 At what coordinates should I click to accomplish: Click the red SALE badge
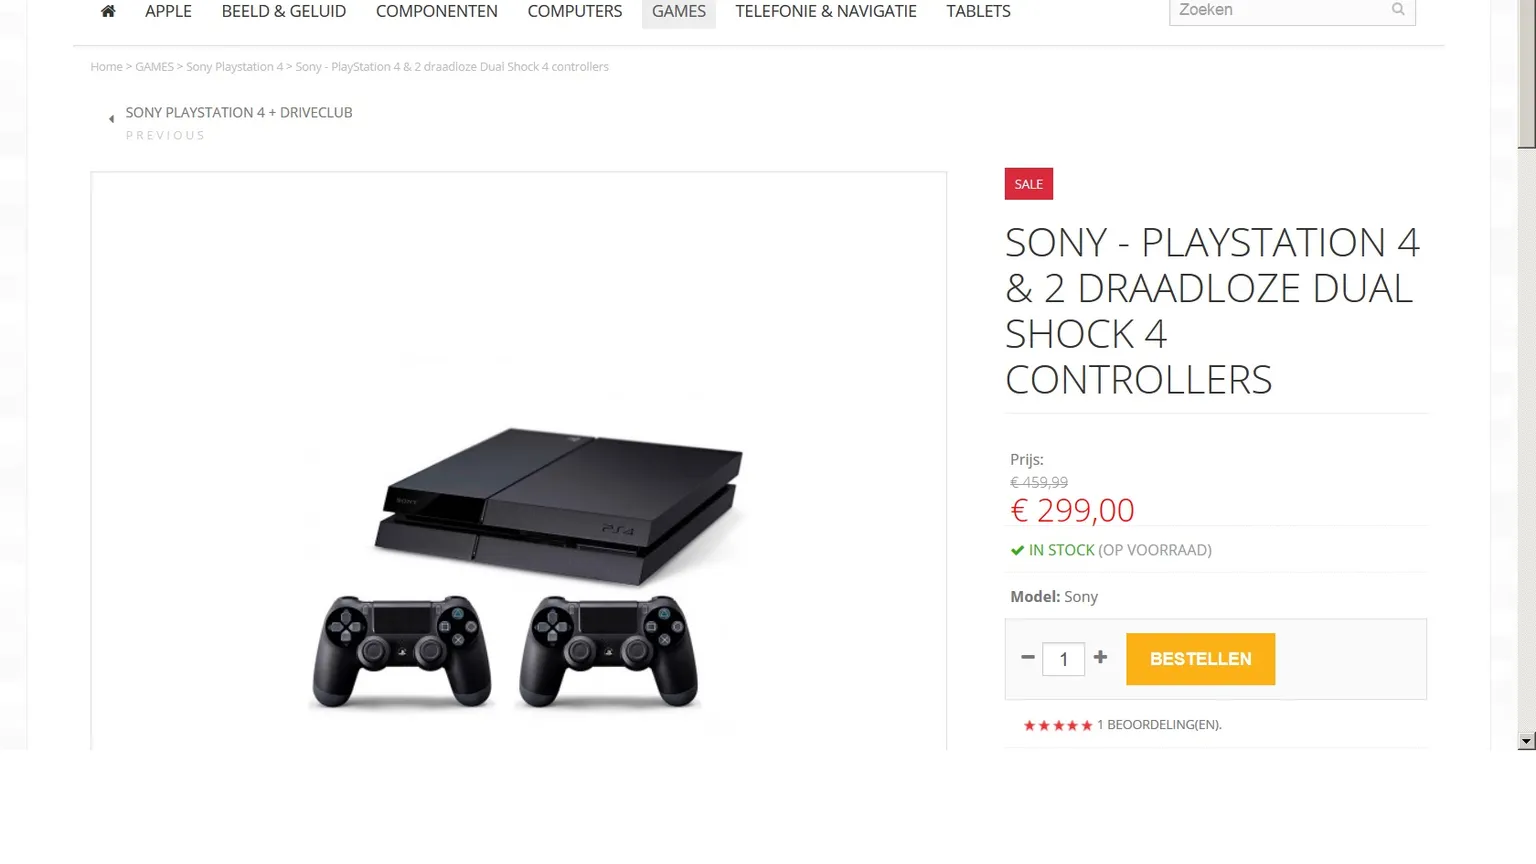pos(1028,184)
